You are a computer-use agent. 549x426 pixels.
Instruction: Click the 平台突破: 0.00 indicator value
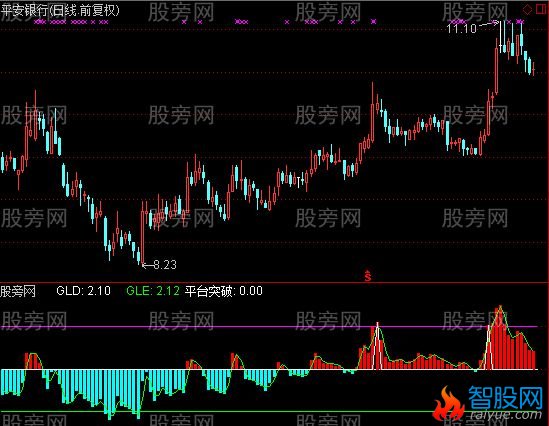tap(223, 291)
